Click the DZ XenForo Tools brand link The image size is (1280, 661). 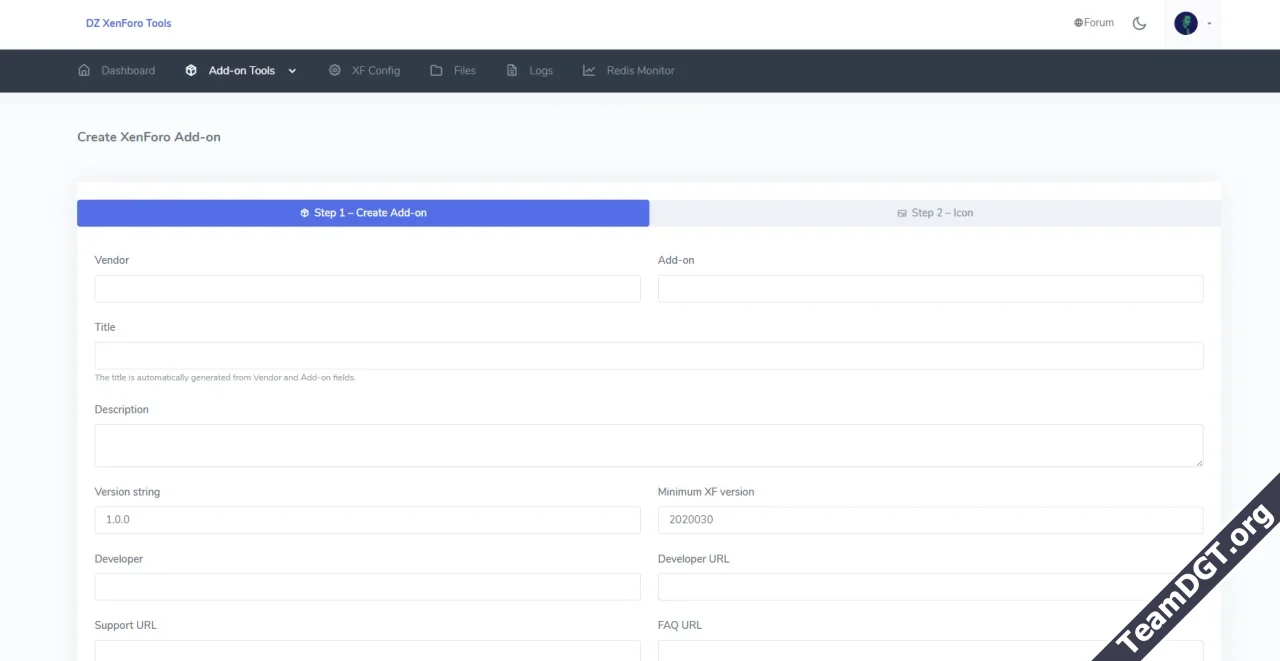pyautogui.click(x=128, y=23)
